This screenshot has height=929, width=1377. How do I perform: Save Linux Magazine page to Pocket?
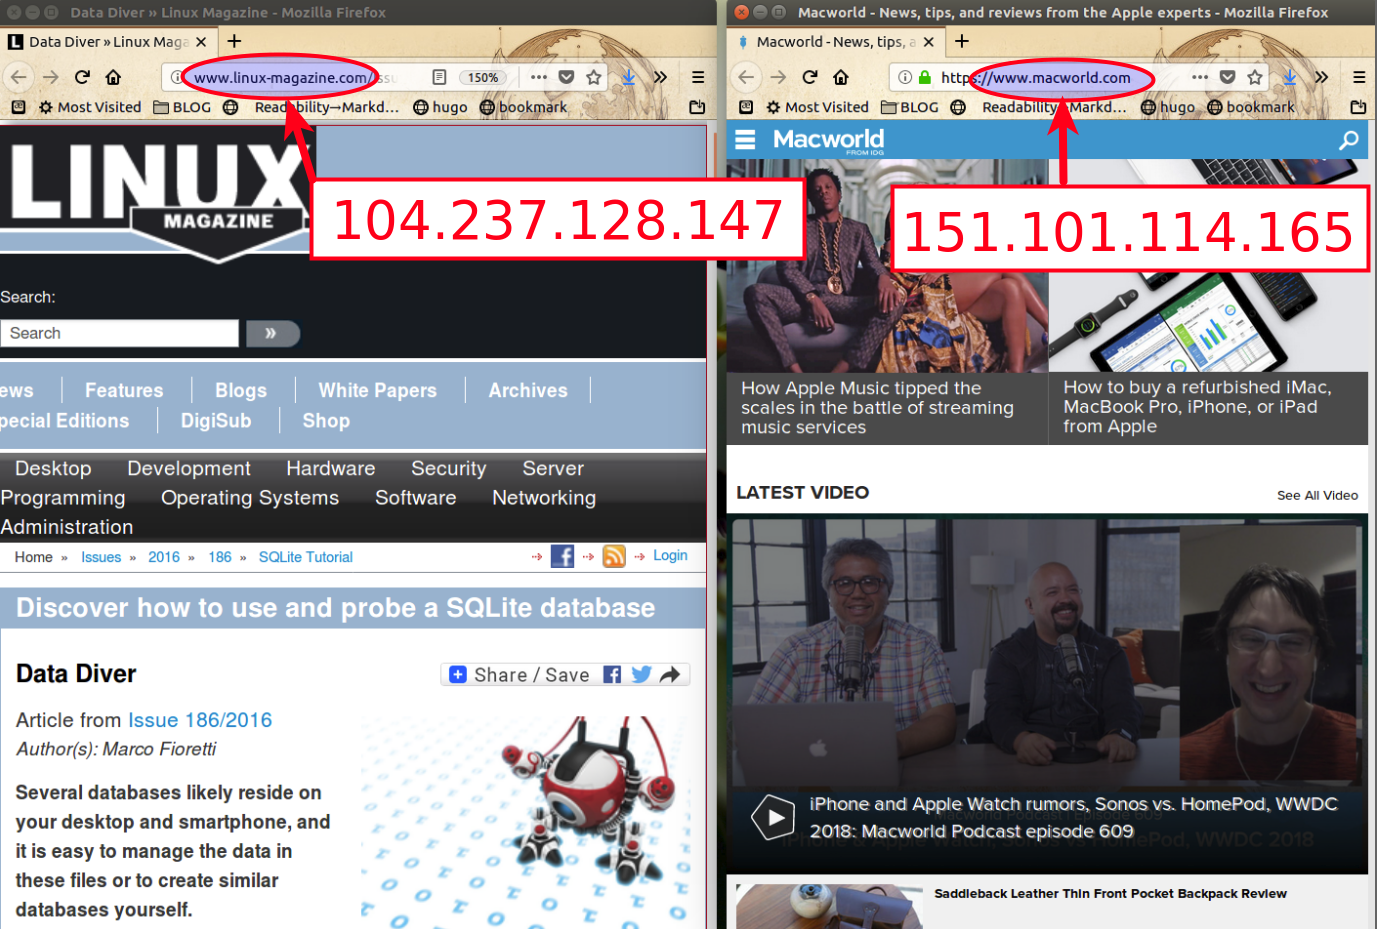coord(566,77)
